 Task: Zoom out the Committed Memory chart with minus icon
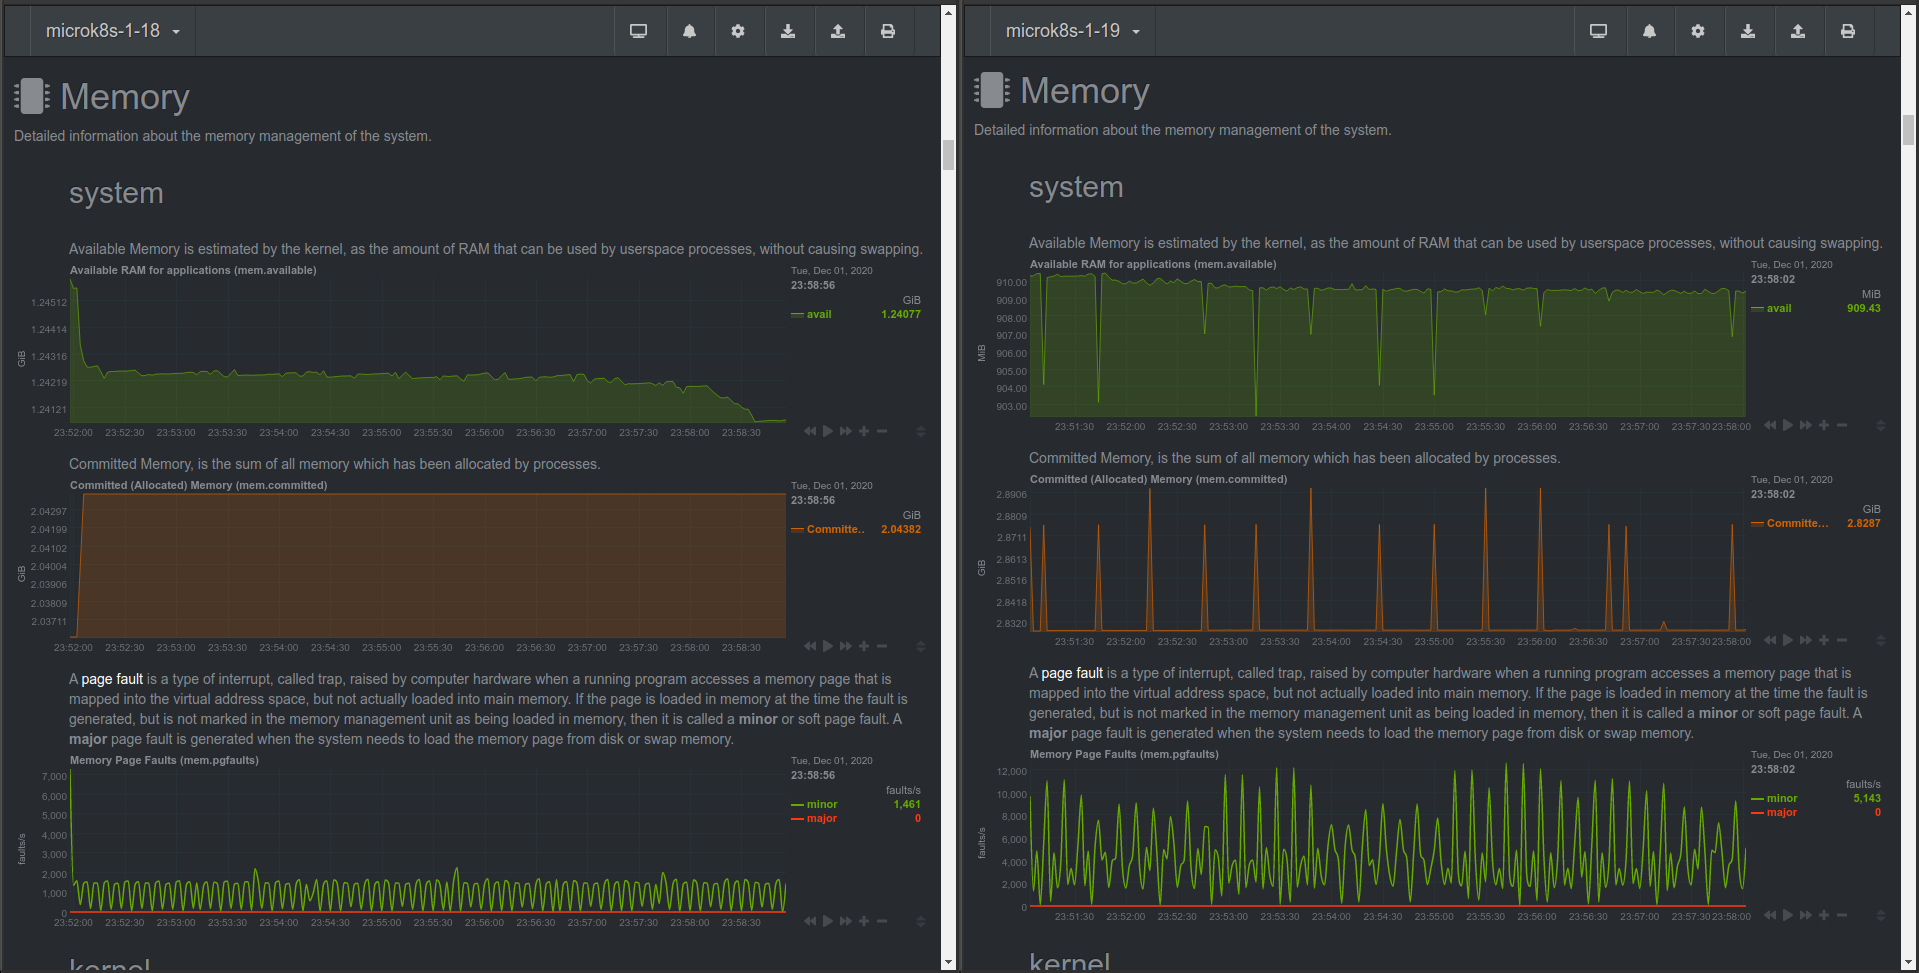pos(881,645)
